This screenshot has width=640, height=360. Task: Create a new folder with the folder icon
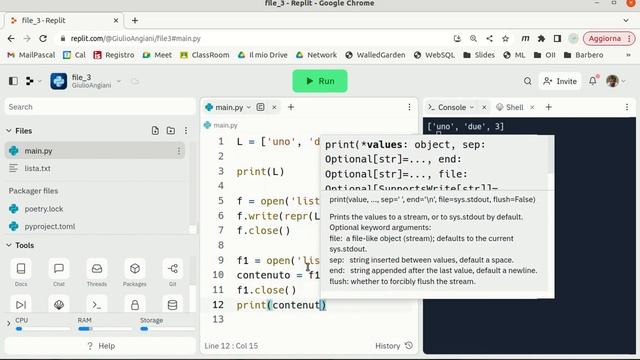(171, 131)
